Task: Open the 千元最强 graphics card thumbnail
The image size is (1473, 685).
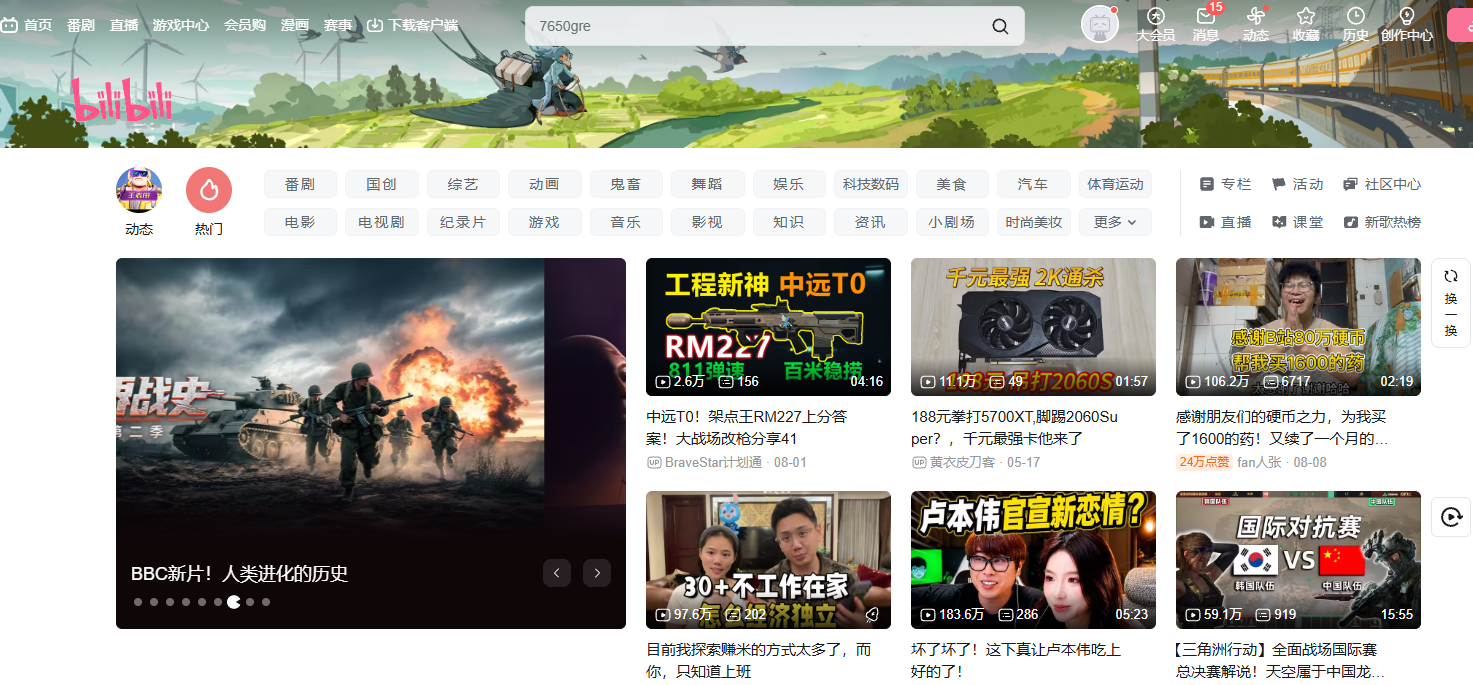Action: click(x=1033, y=327)
